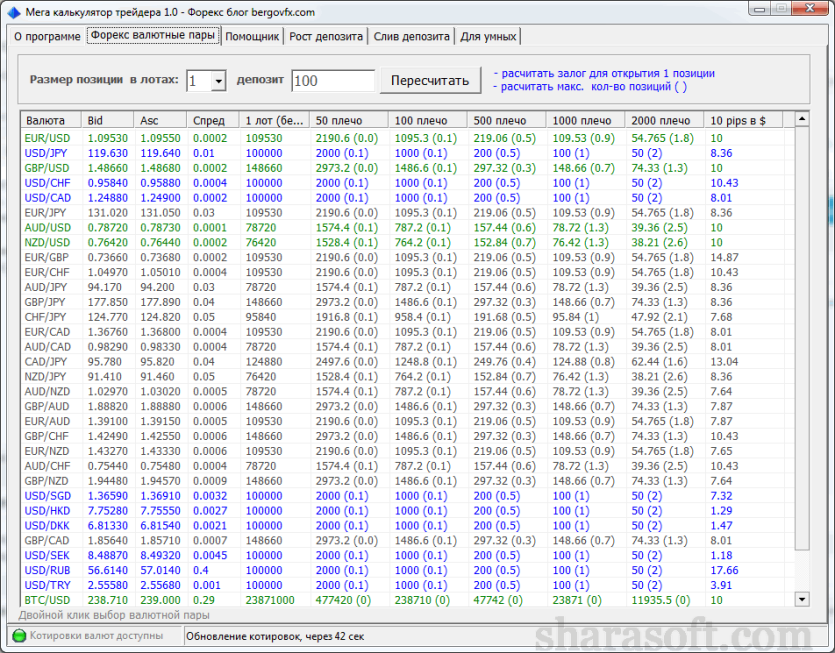Select the AUD/USD row
The height and width of the screenshot is (653, 835).
[x=407, y=227]
